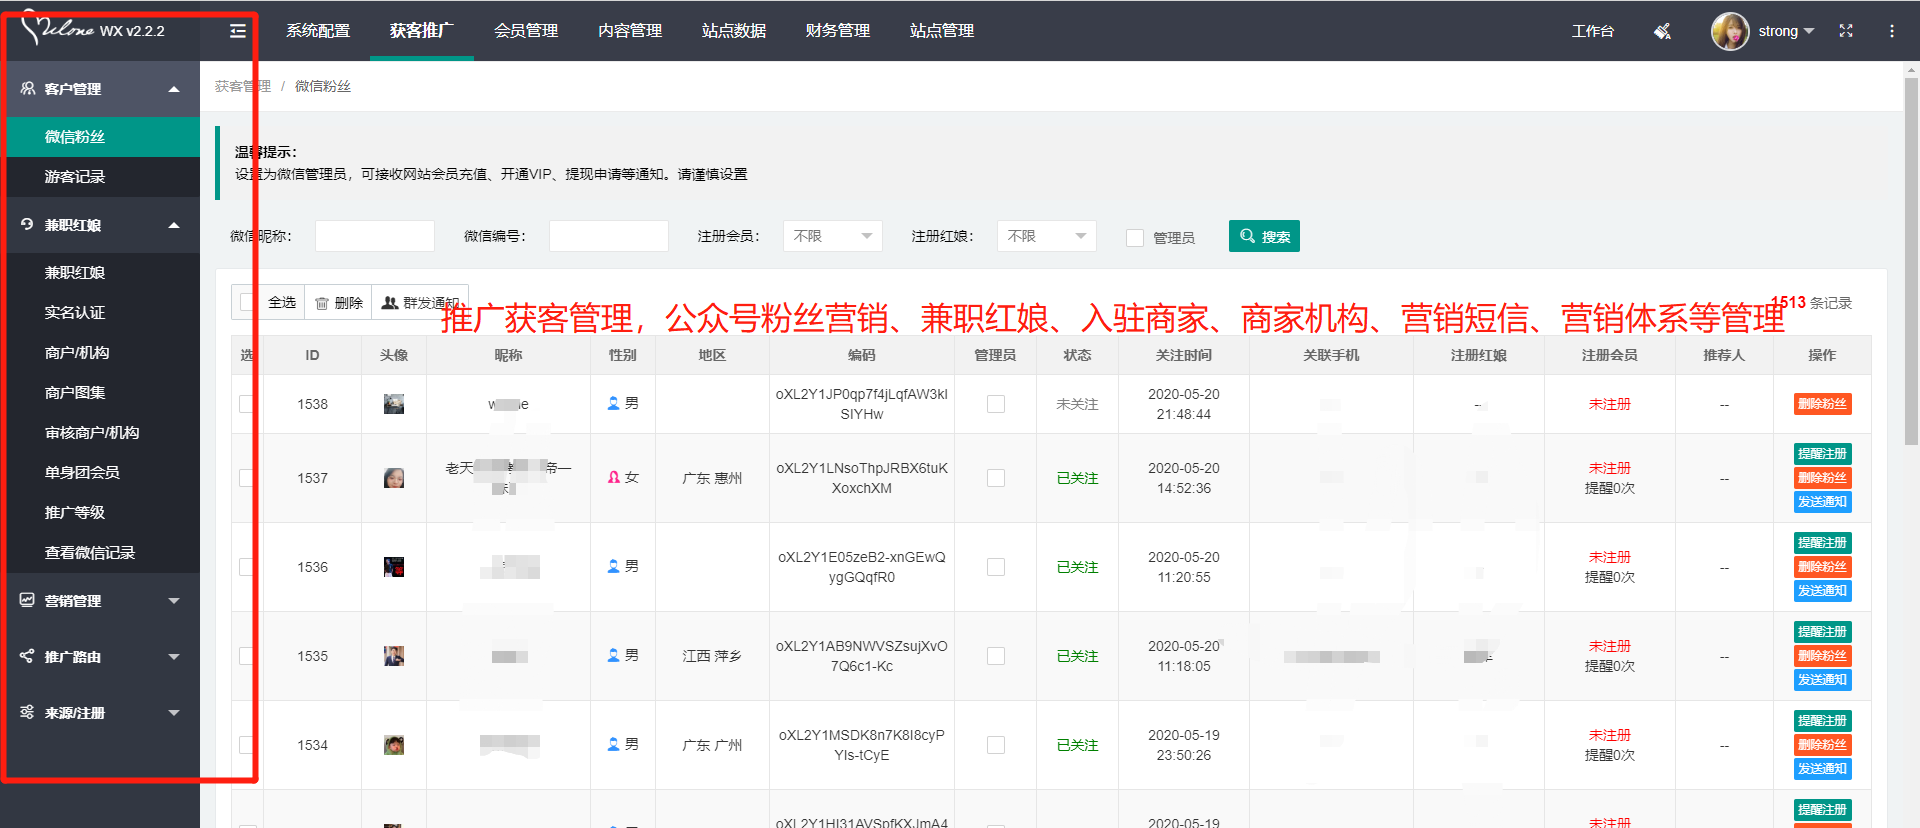This screenshot has width=1920, height=828.
Task: Click avatar thumbnail of row 1537
Action: [x=394, y=478]
